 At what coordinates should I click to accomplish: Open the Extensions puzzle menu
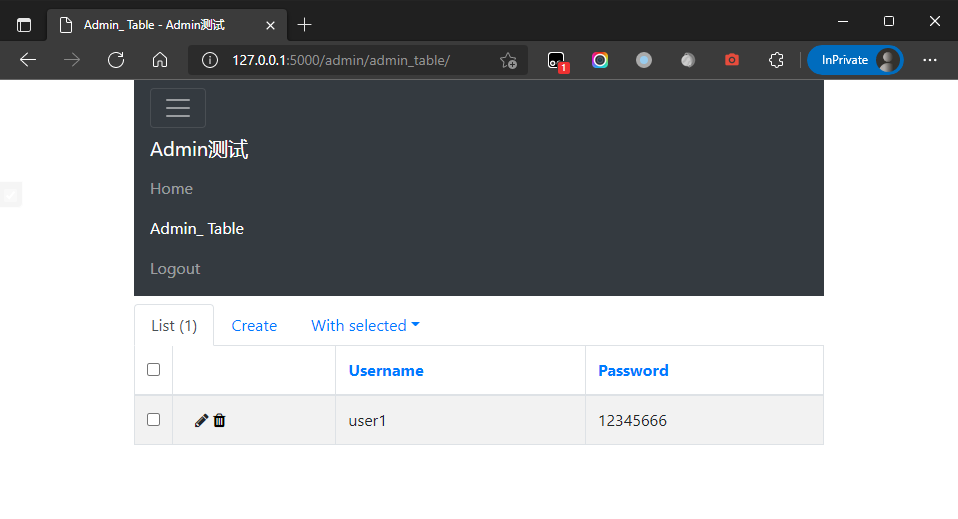point(776,60)
